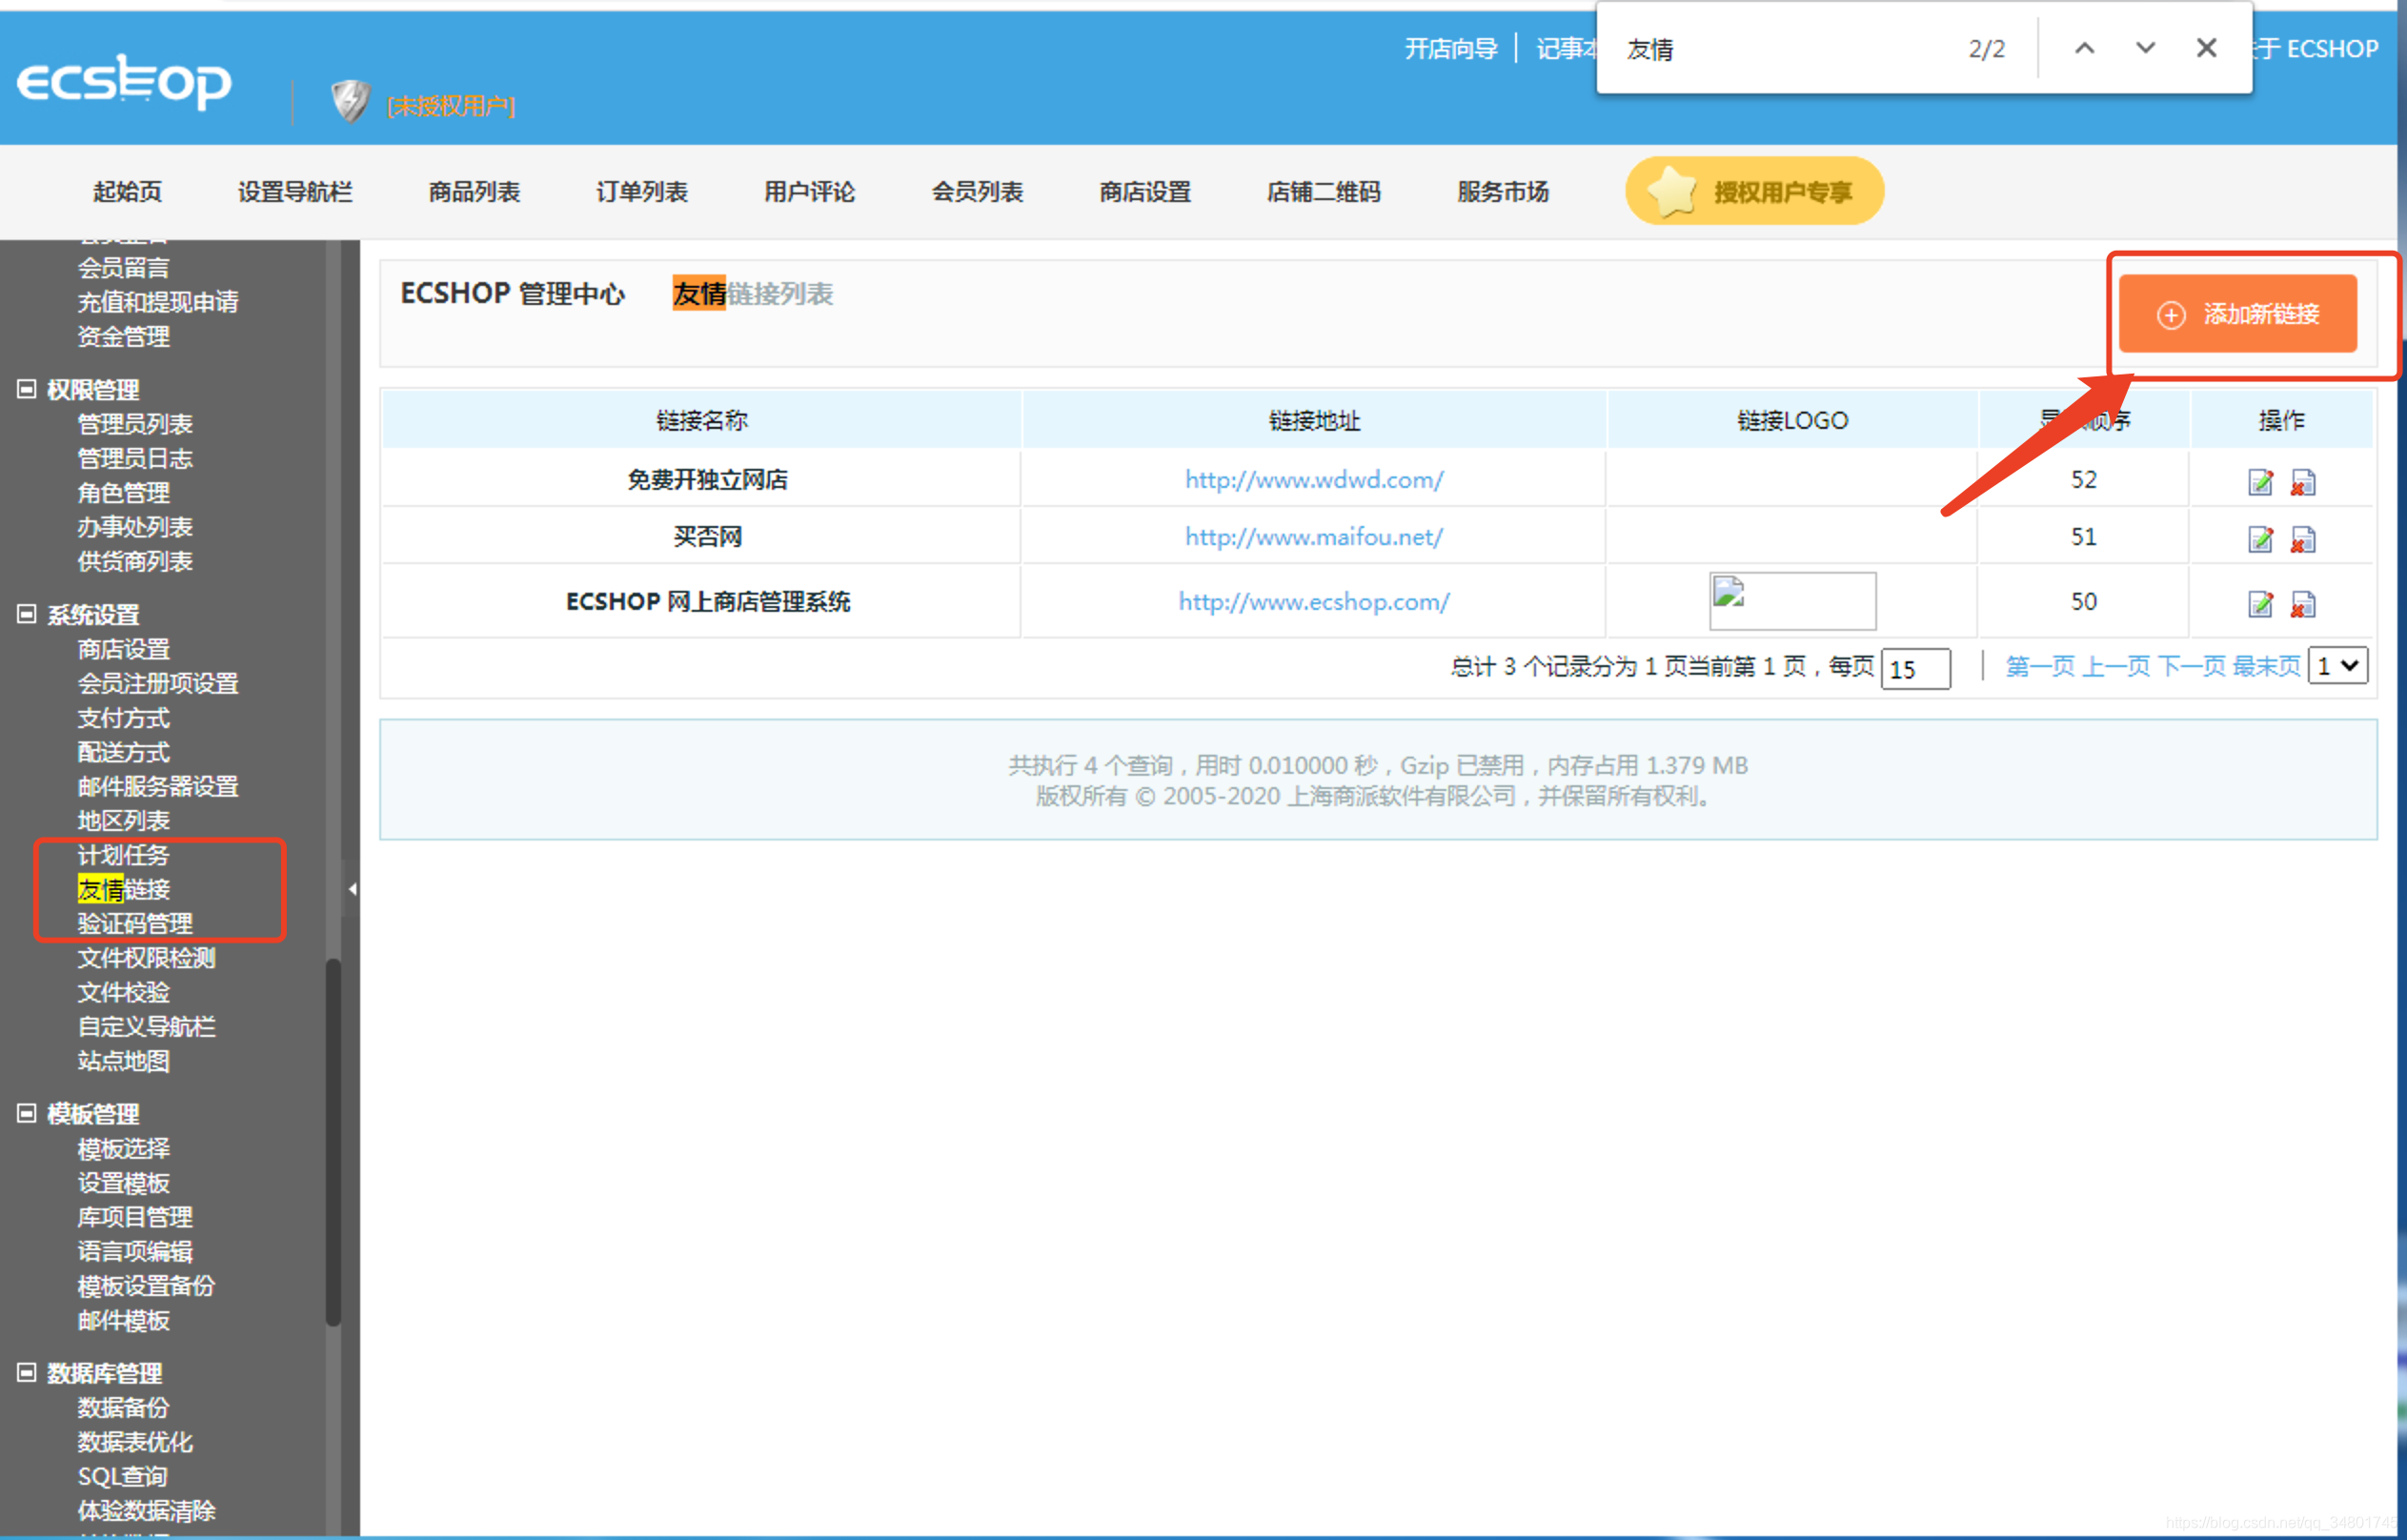Screen dimensions: 2407x1540
Task: Sort by 链接LOGO column header
Action: click(x=1792, y=420)
